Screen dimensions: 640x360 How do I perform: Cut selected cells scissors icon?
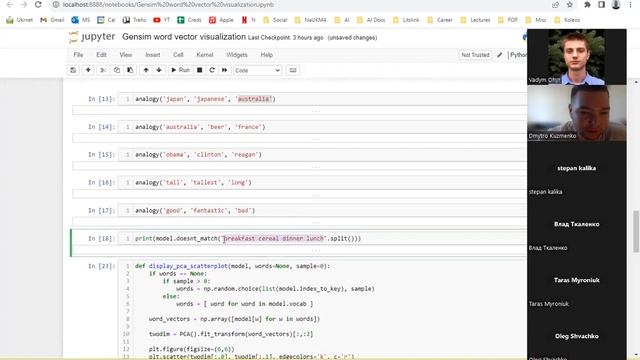pyautogui.click(x=103, y=70)
